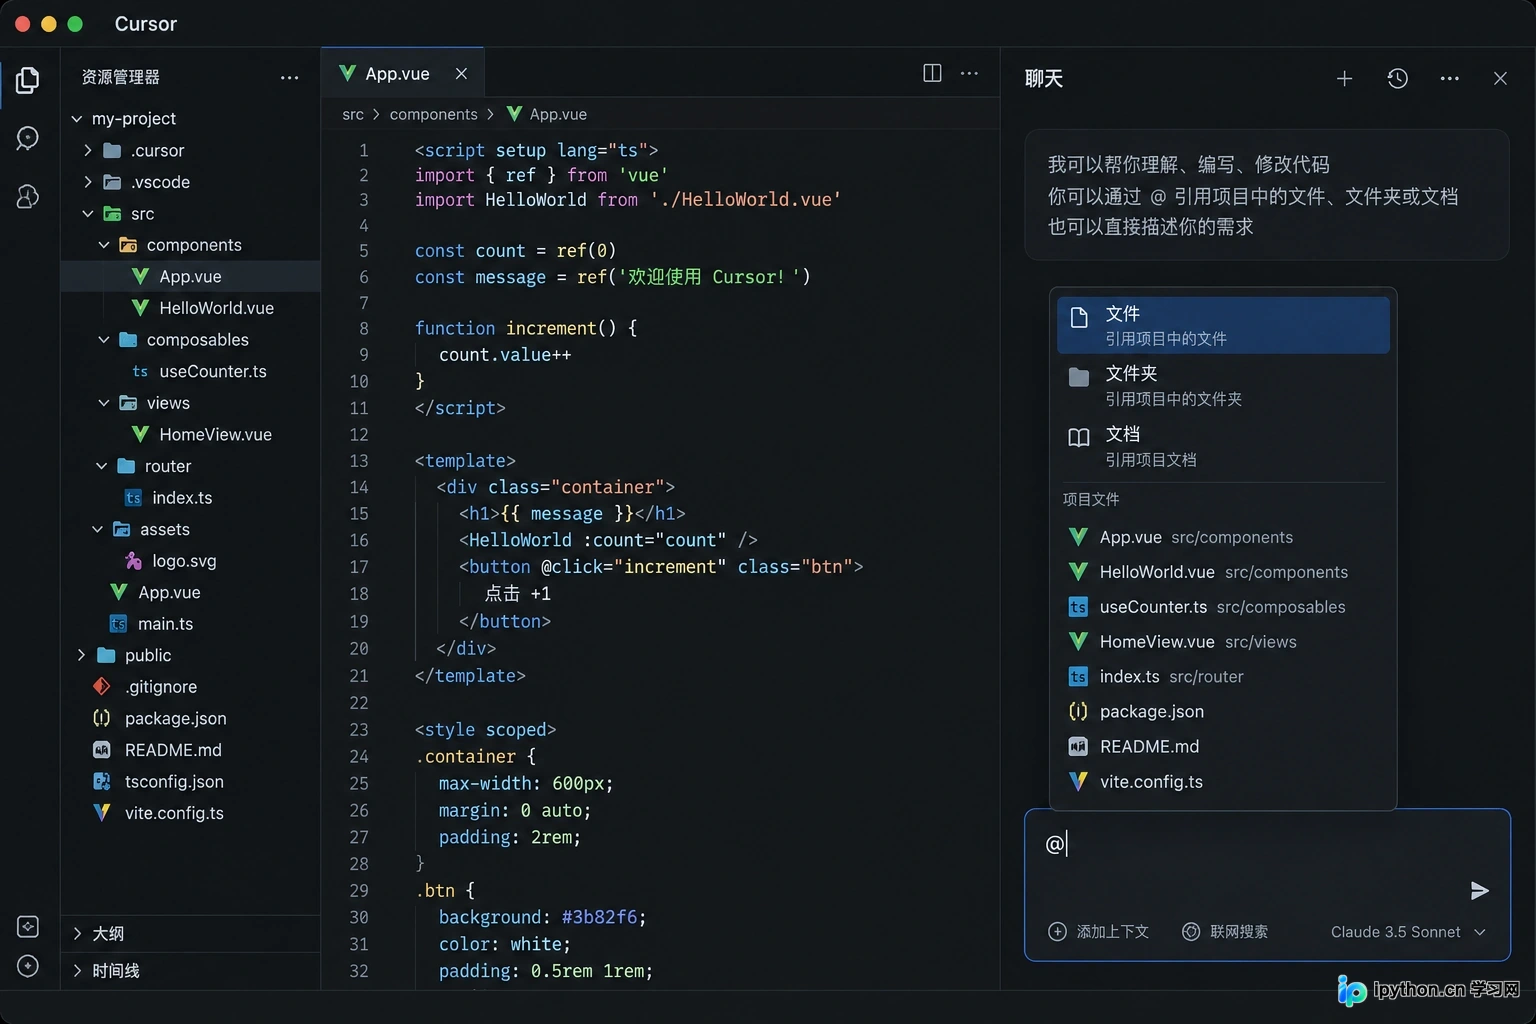Click components in the breadcrumb path
Screen dimensions: 1536x1024
click(x=433, y=114)
